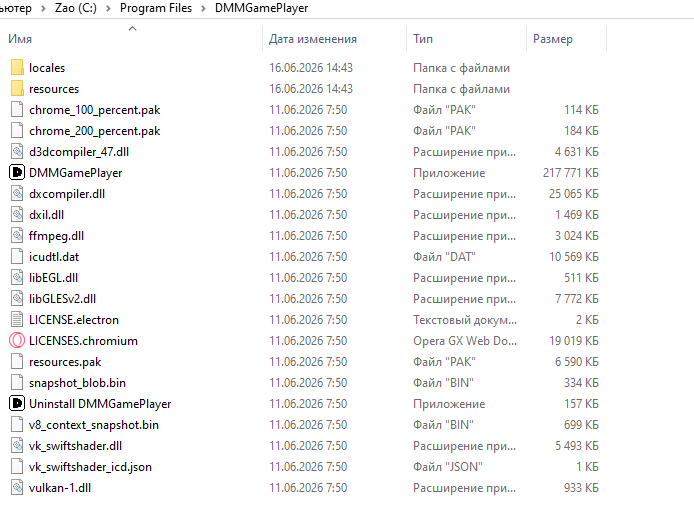
Task: Click the icudtl.dat file icon
Action: pyautogui.click(x=17, y=257)
